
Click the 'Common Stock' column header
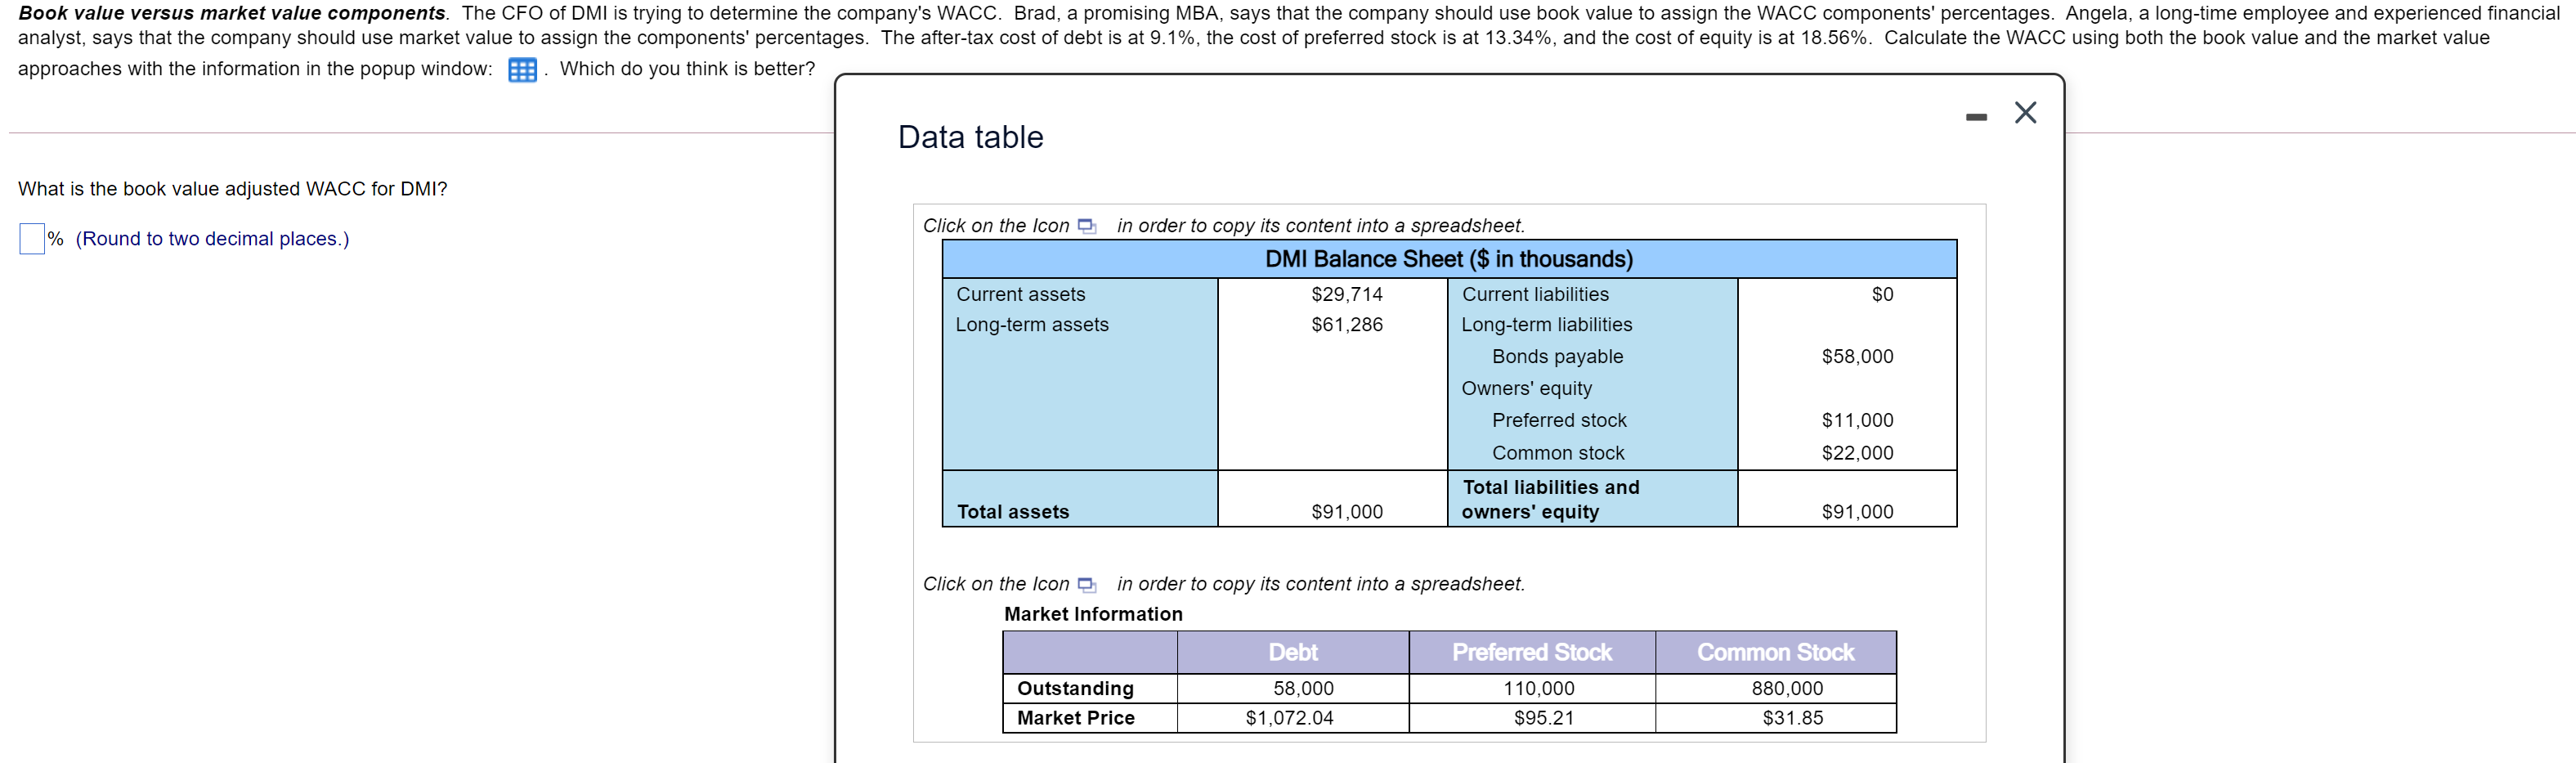pos(1775,653)
